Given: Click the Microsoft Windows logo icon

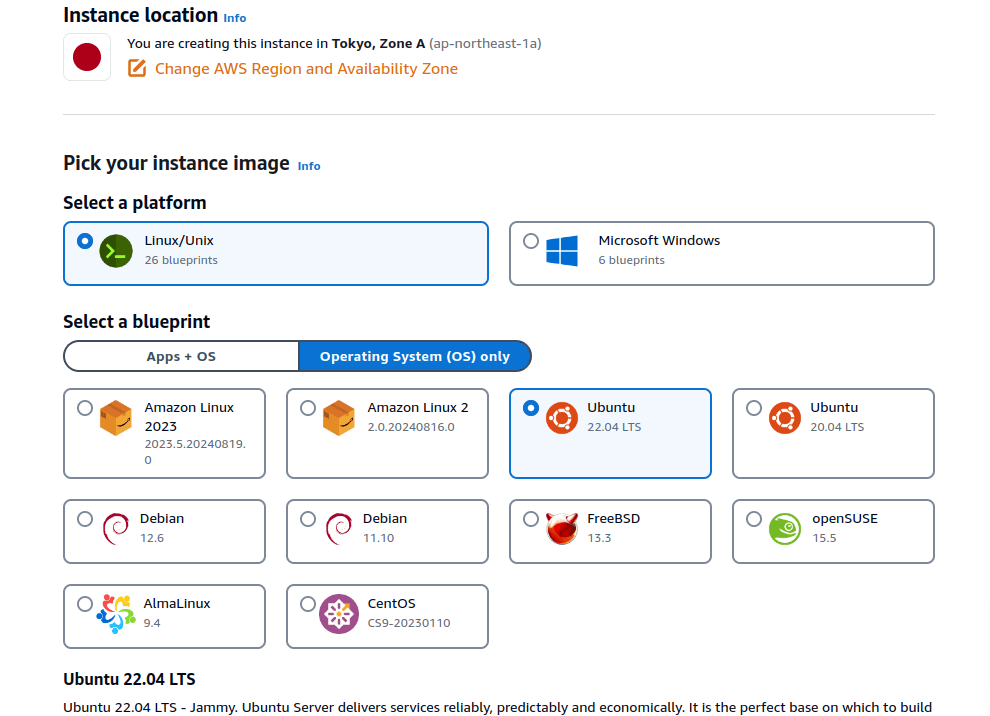Looking at the screenshot, I should coord(562,251).
